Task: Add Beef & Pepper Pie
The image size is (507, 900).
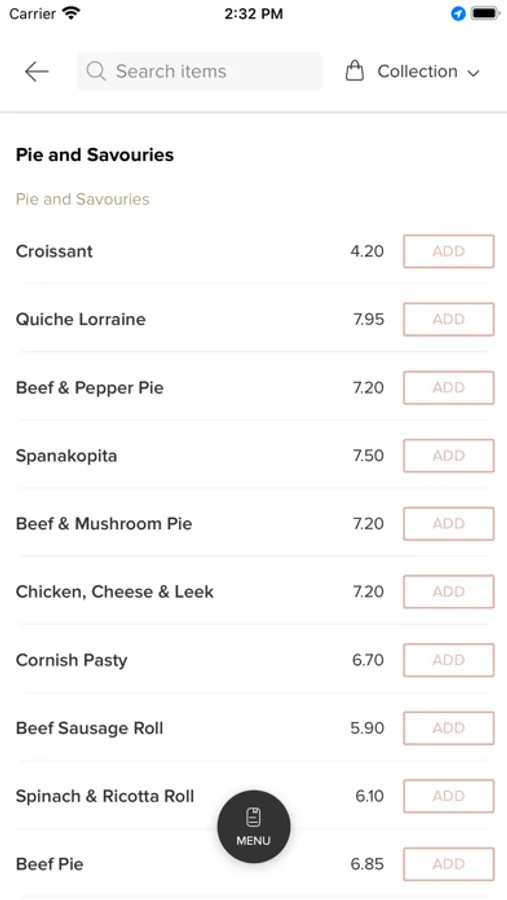Action: [448, 387]
